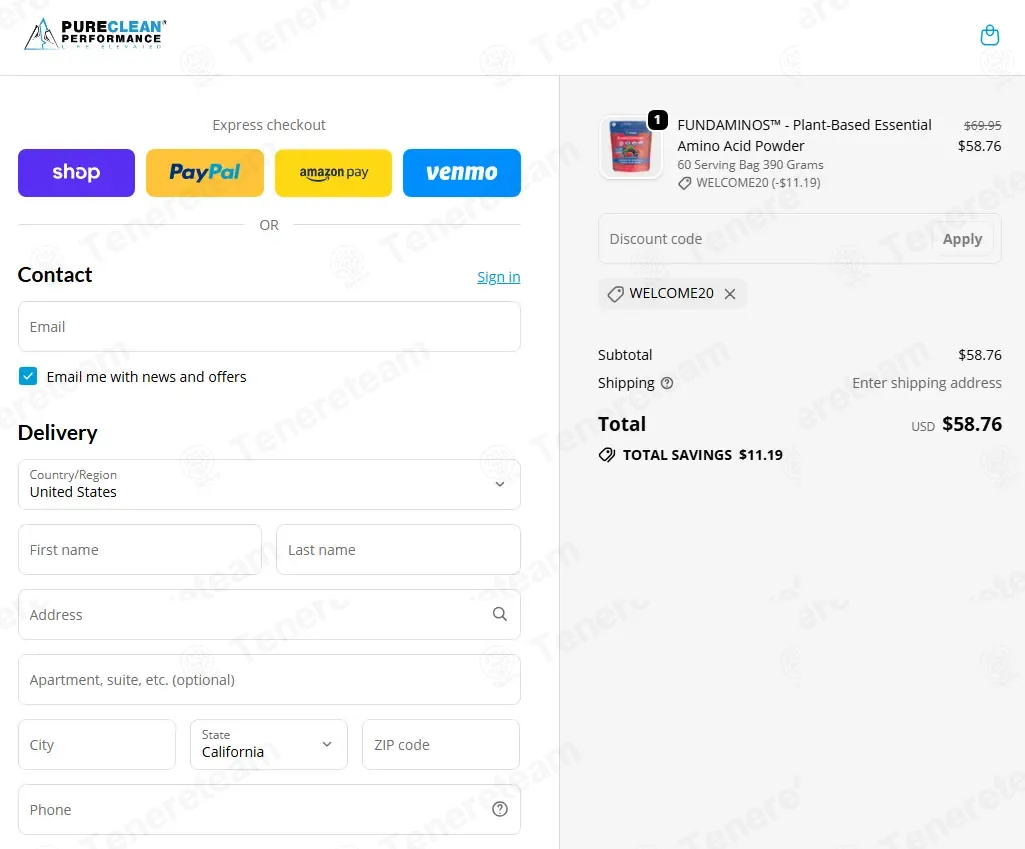This screenshot has width=1025, height=849.
Task: Click the address search magnifier icon
Action: [499, 614]
